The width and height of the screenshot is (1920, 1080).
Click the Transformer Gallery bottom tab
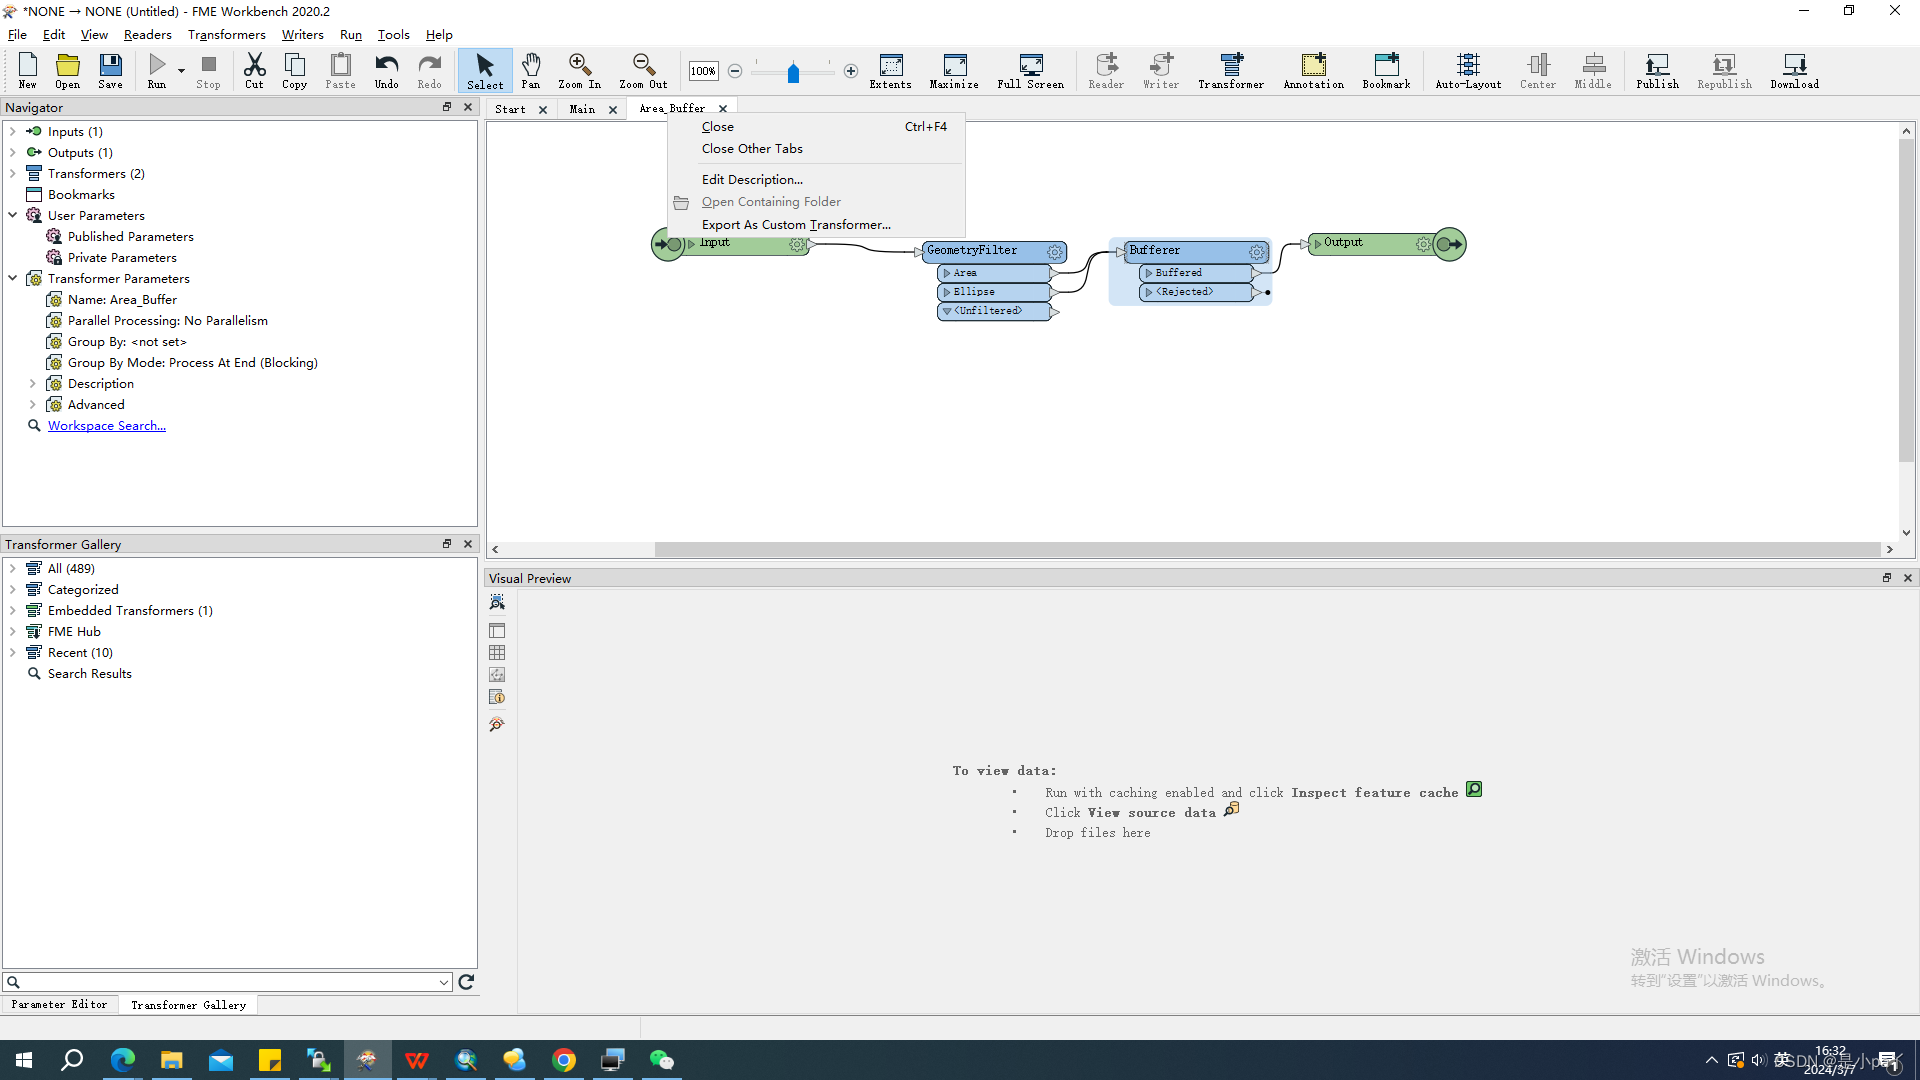tap(188, 1005)
